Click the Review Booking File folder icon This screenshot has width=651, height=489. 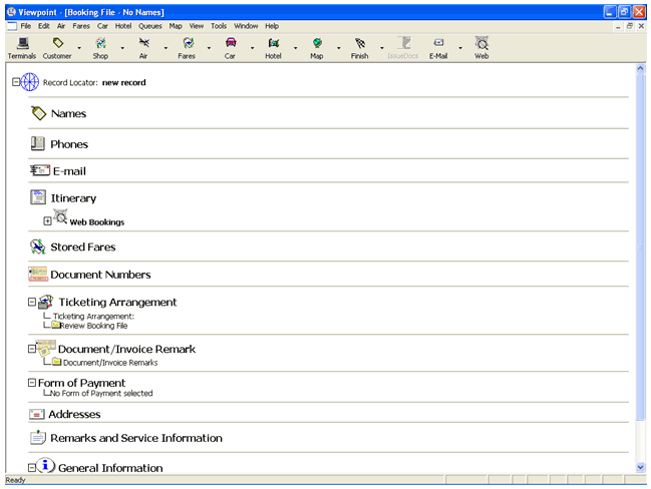point(56,325)
